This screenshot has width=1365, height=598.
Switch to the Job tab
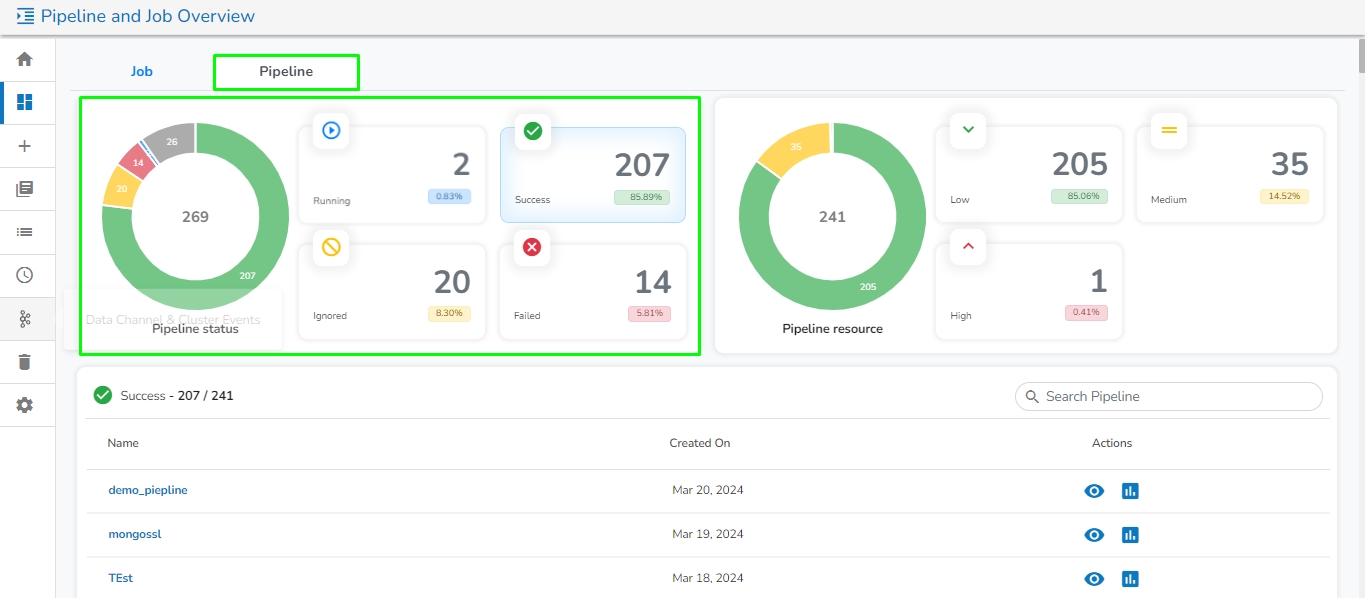point(142,72)
